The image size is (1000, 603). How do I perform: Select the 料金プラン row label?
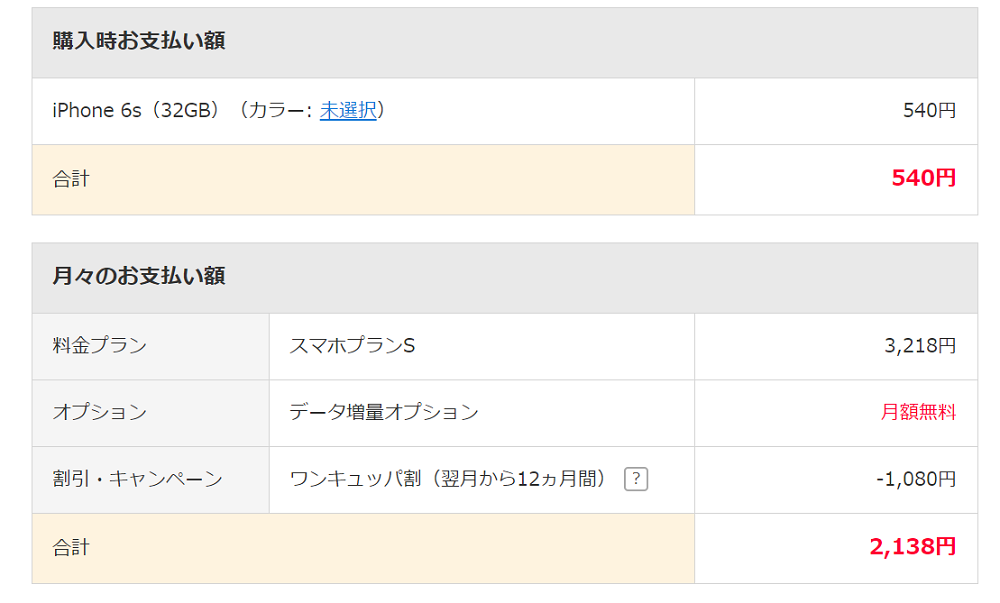99,346
